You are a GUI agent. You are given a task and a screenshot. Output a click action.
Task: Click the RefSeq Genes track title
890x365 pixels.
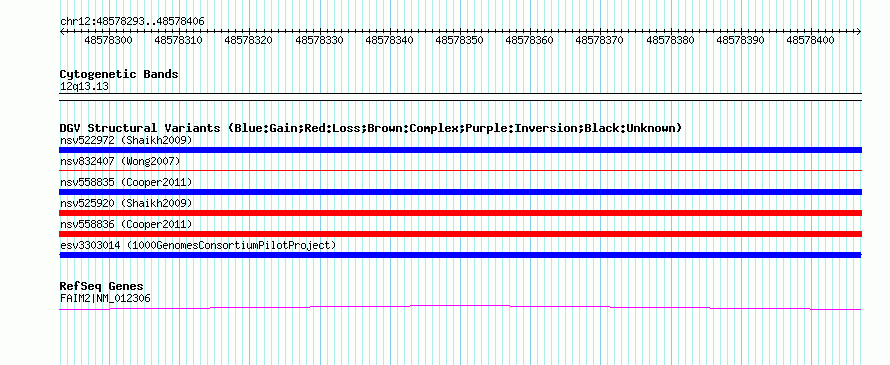pyautogui.click(x=102, y=286)
